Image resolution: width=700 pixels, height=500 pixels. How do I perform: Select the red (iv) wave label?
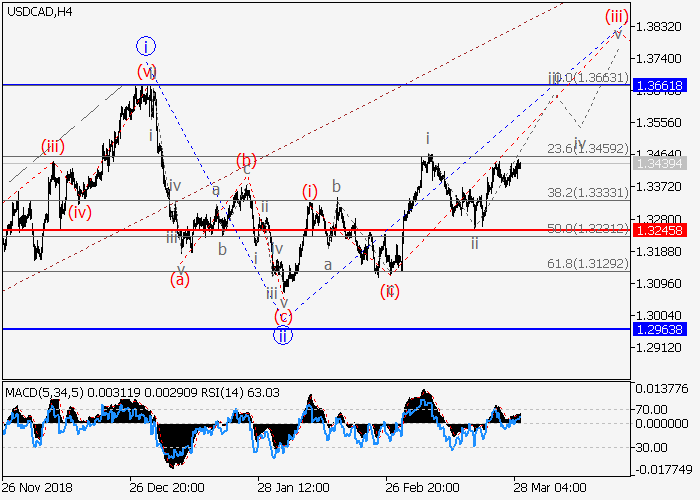[80, 211]
